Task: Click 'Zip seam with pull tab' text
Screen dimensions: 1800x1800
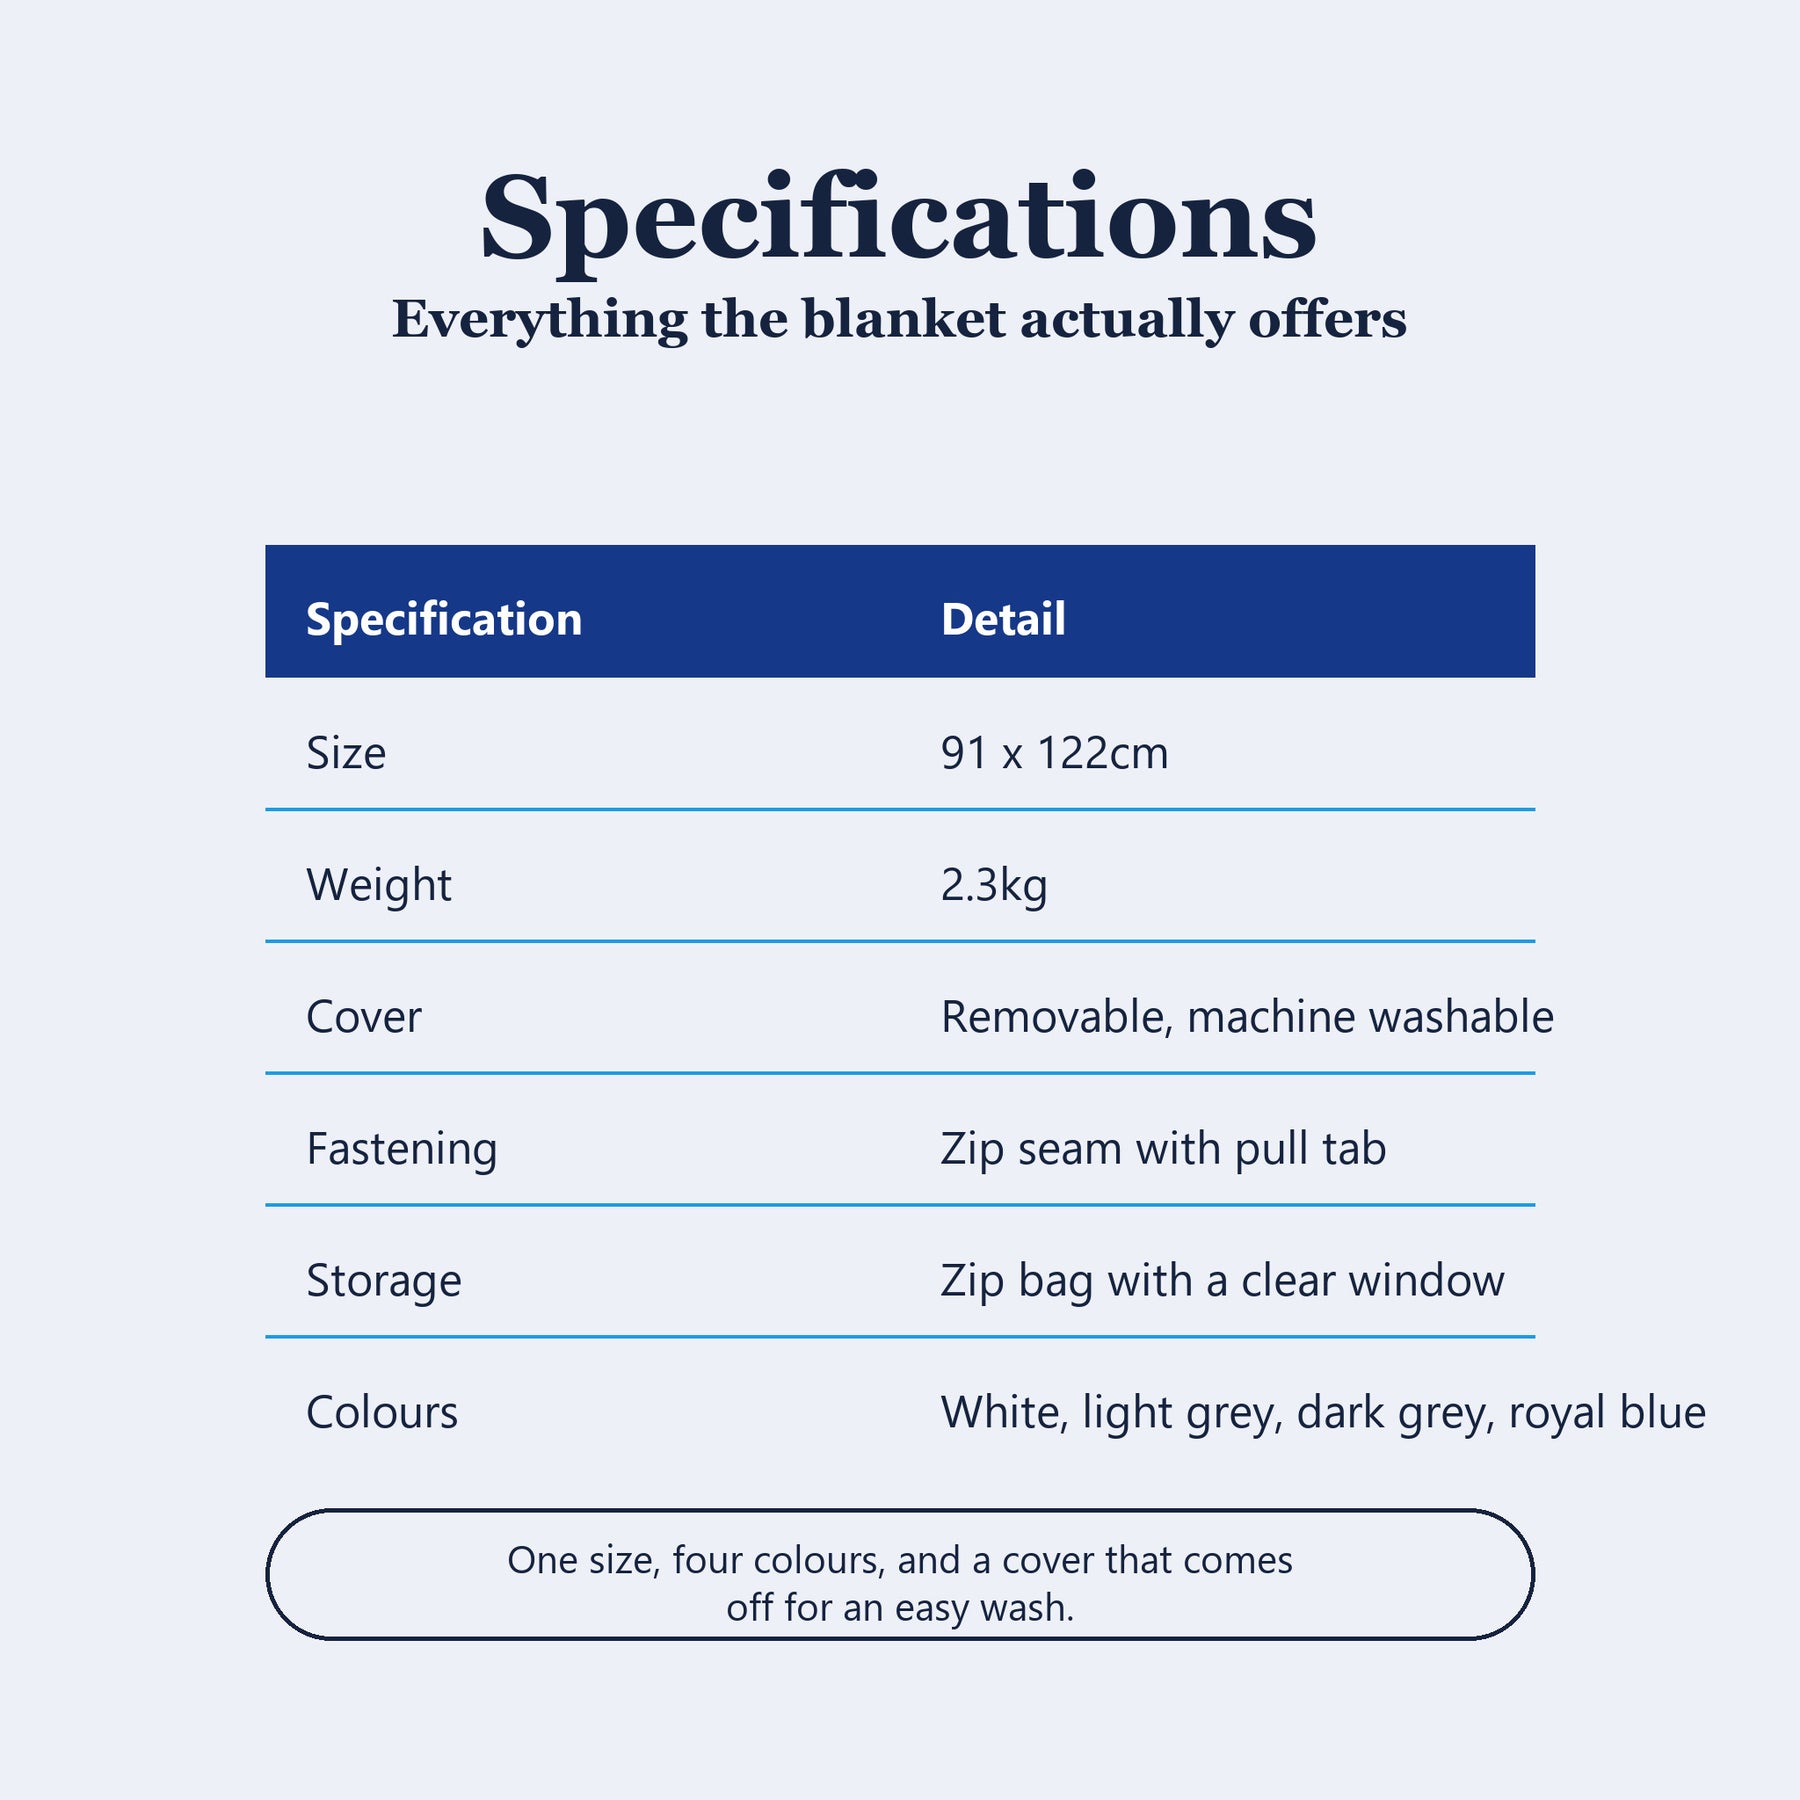Action: pyautogui.click(x=1163, y=1149)
